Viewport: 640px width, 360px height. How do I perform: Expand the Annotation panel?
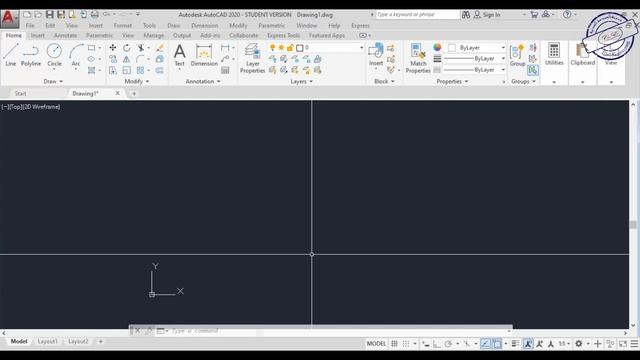203,82
